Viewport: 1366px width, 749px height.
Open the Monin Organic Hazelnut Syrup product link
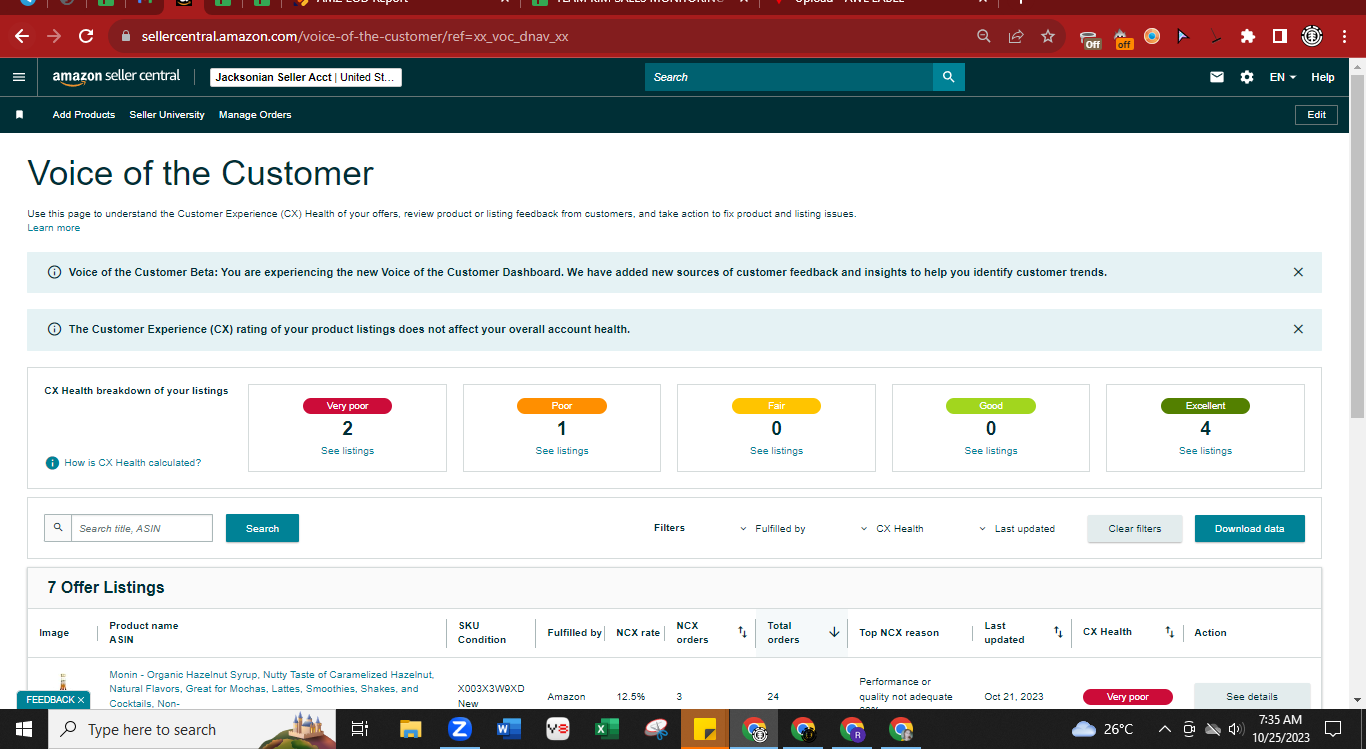pos(271,689)
